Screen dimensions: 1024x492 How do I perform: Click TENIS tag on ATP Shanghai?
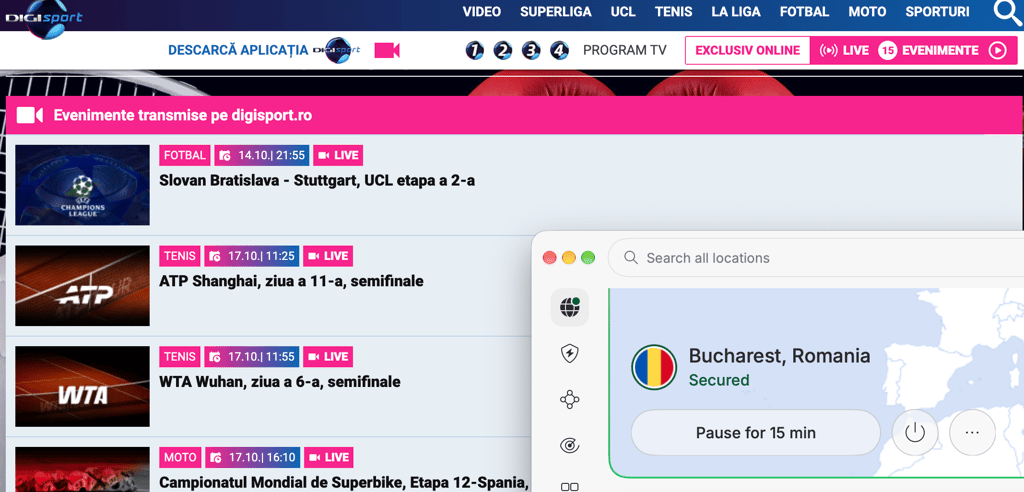tap(180, 256)
